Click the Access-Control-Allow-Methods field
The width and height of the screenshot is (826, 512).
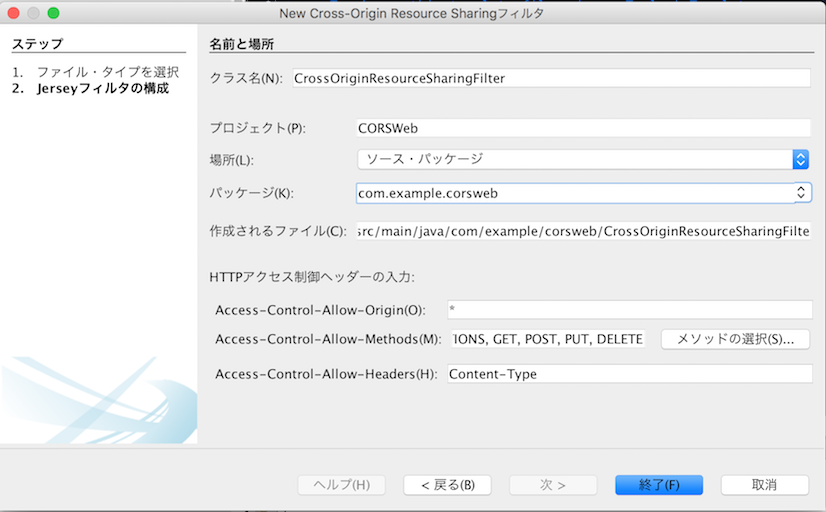click(x=548, y=339)
